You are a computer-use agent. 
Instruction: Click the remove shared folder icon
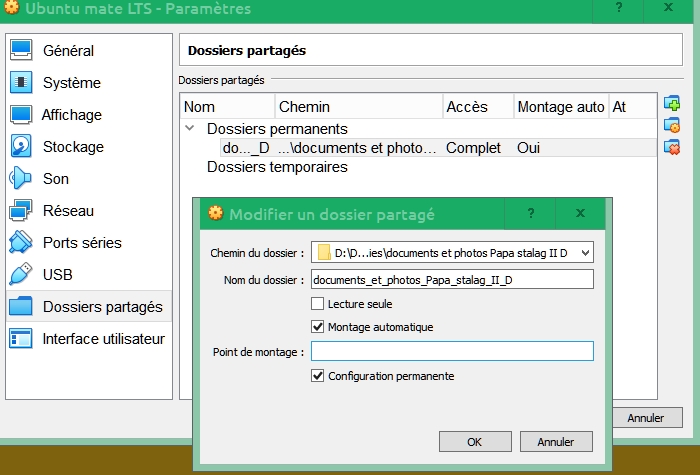[672, 147]
